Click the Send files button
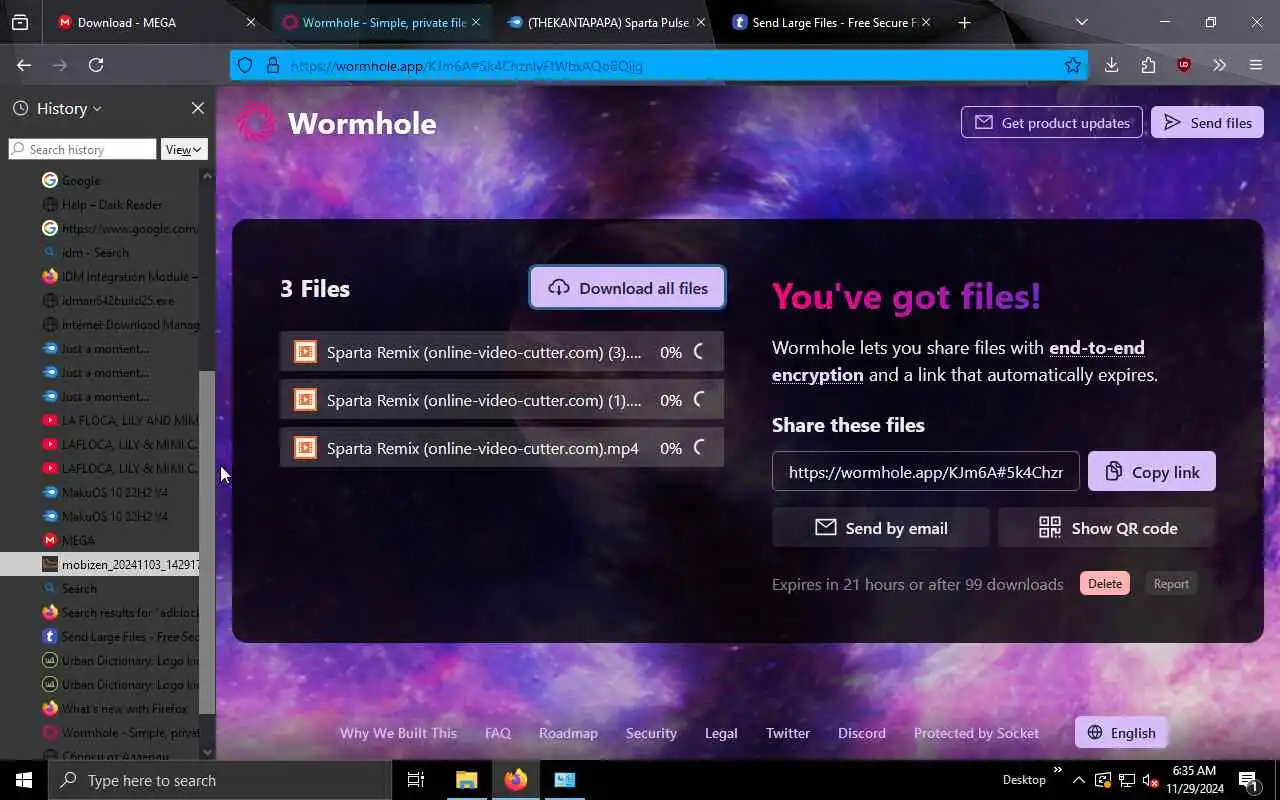1280x800 pixels. tap(1207, 123)
